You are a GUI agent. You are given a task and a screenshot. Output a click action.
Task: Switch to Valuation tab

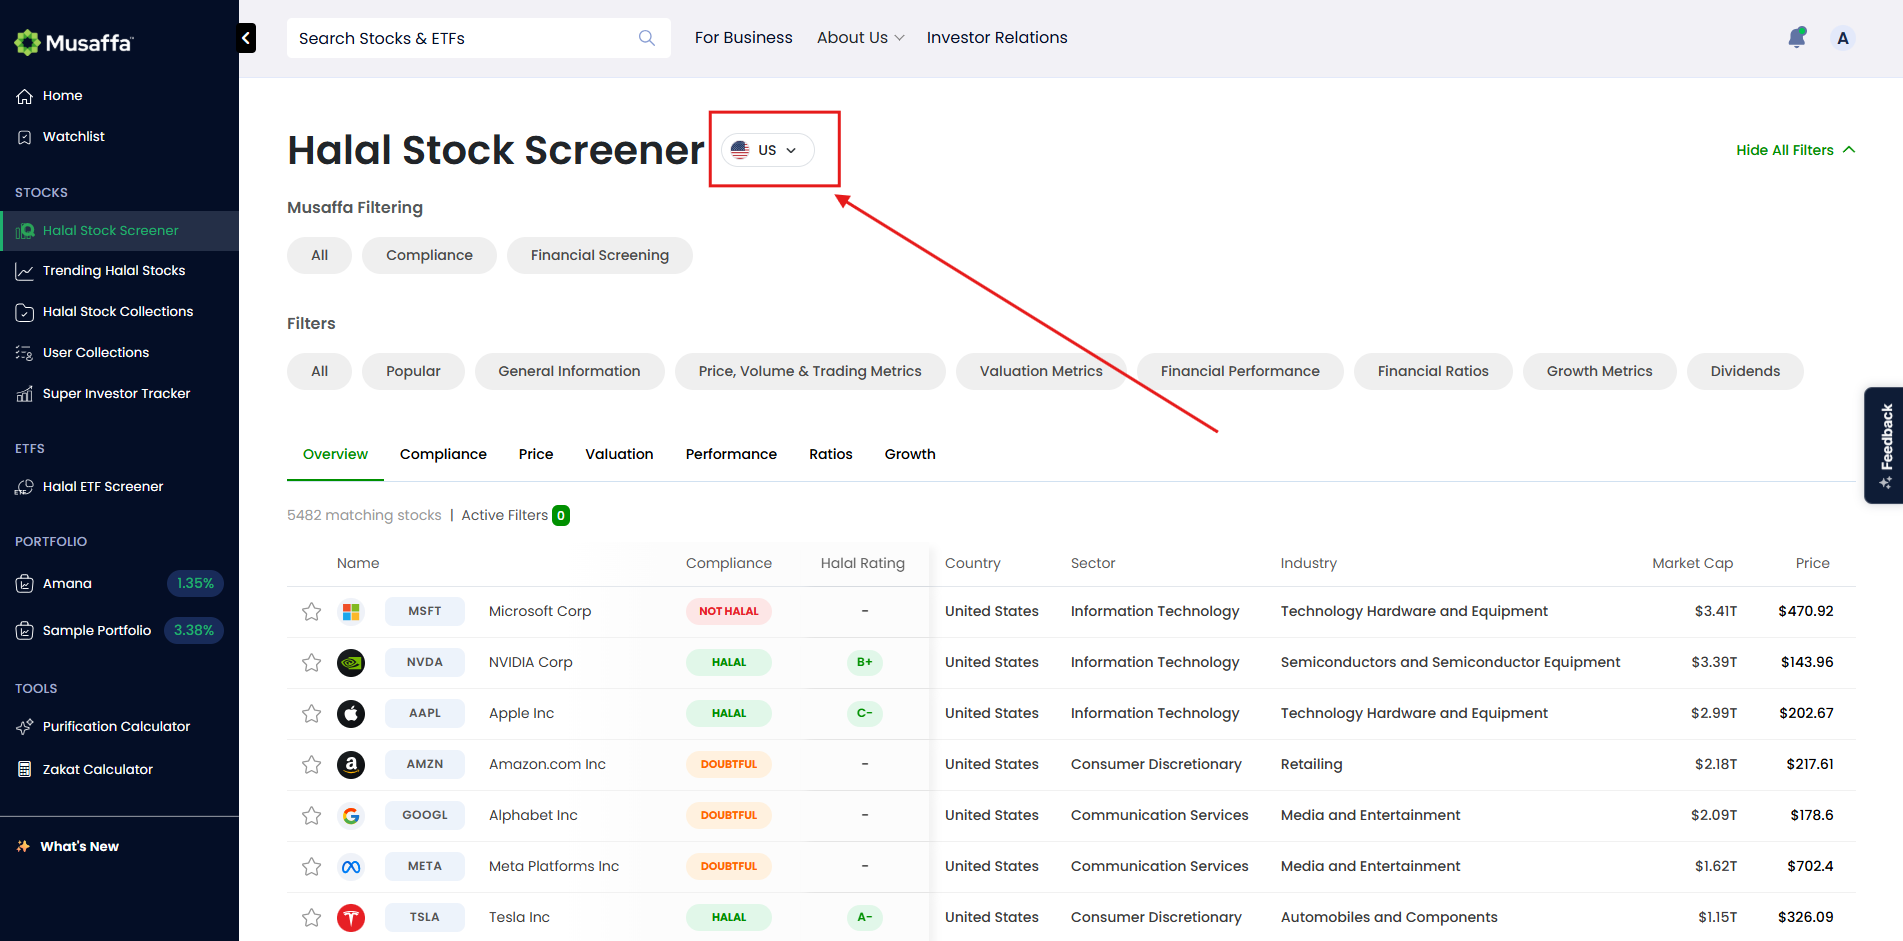[x=619, y=454]
